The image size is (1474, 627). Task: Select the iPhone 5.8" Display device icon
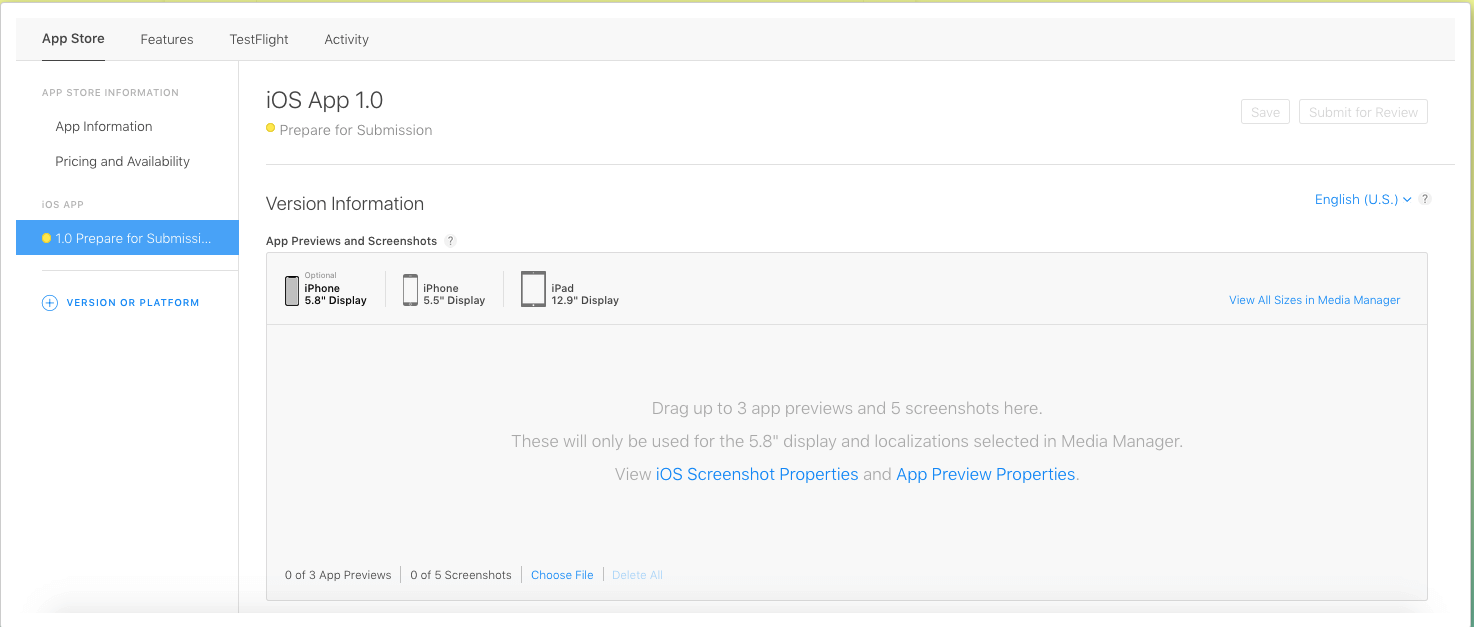tap(292, 291)
